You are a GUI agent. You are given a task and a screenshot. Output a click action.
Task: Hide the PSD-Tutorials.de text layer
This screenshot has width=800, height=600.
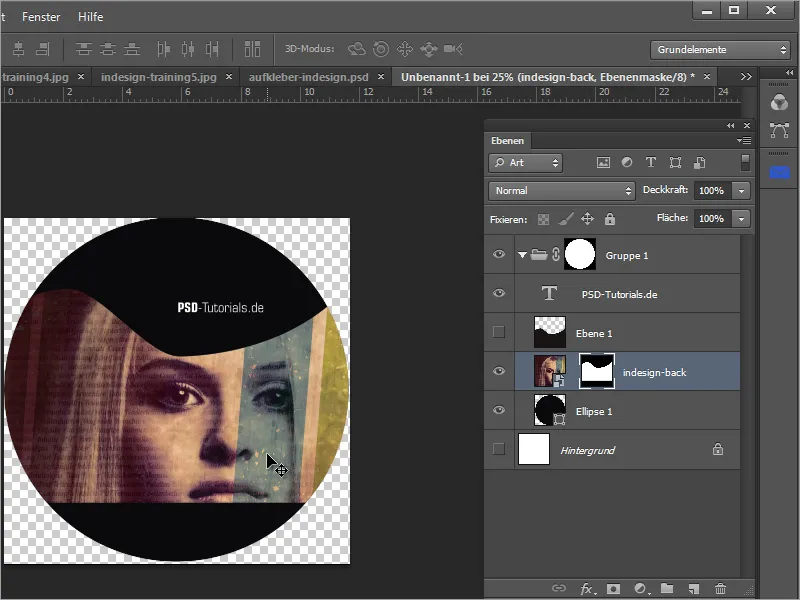(x=499, y=293)
